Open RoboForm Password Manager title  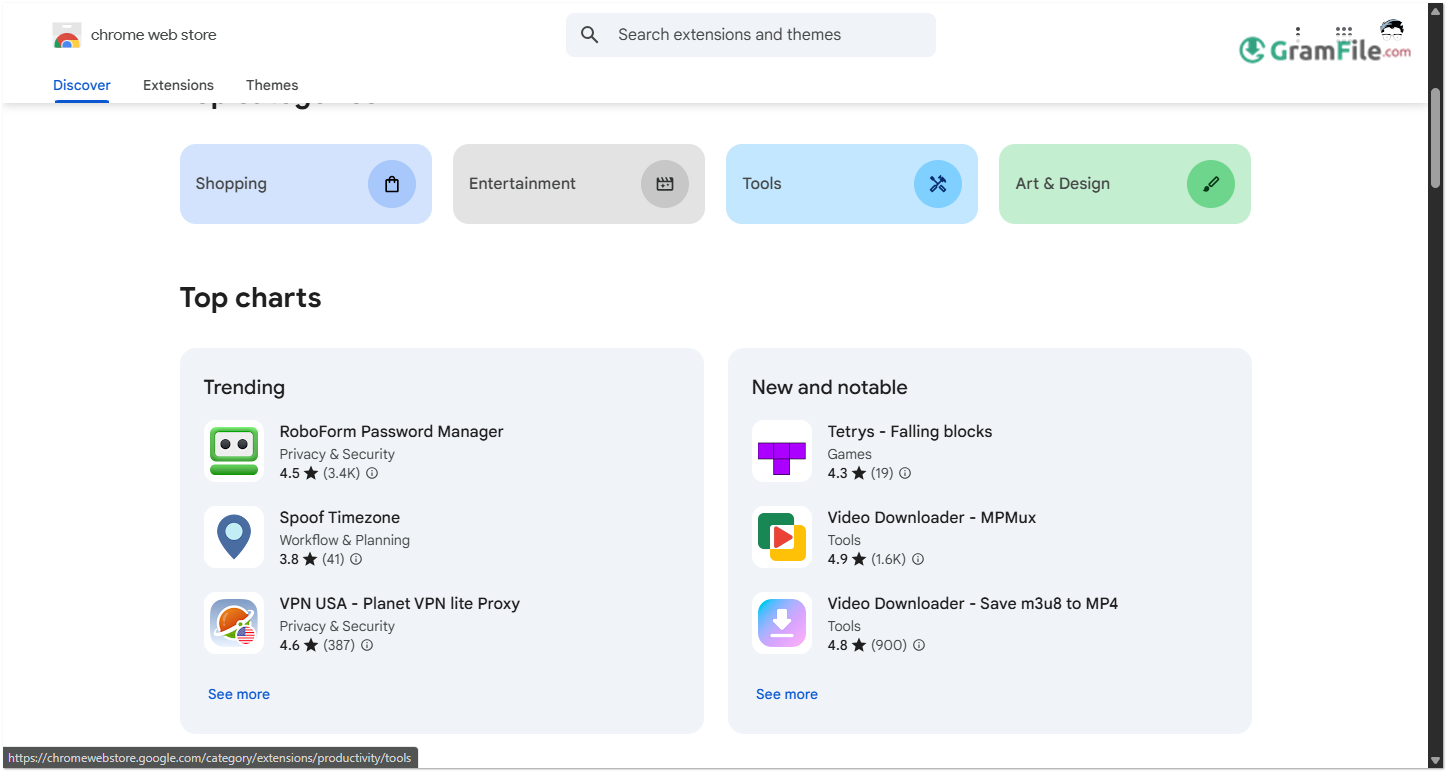pyautogui.click(x=392, y=432)
